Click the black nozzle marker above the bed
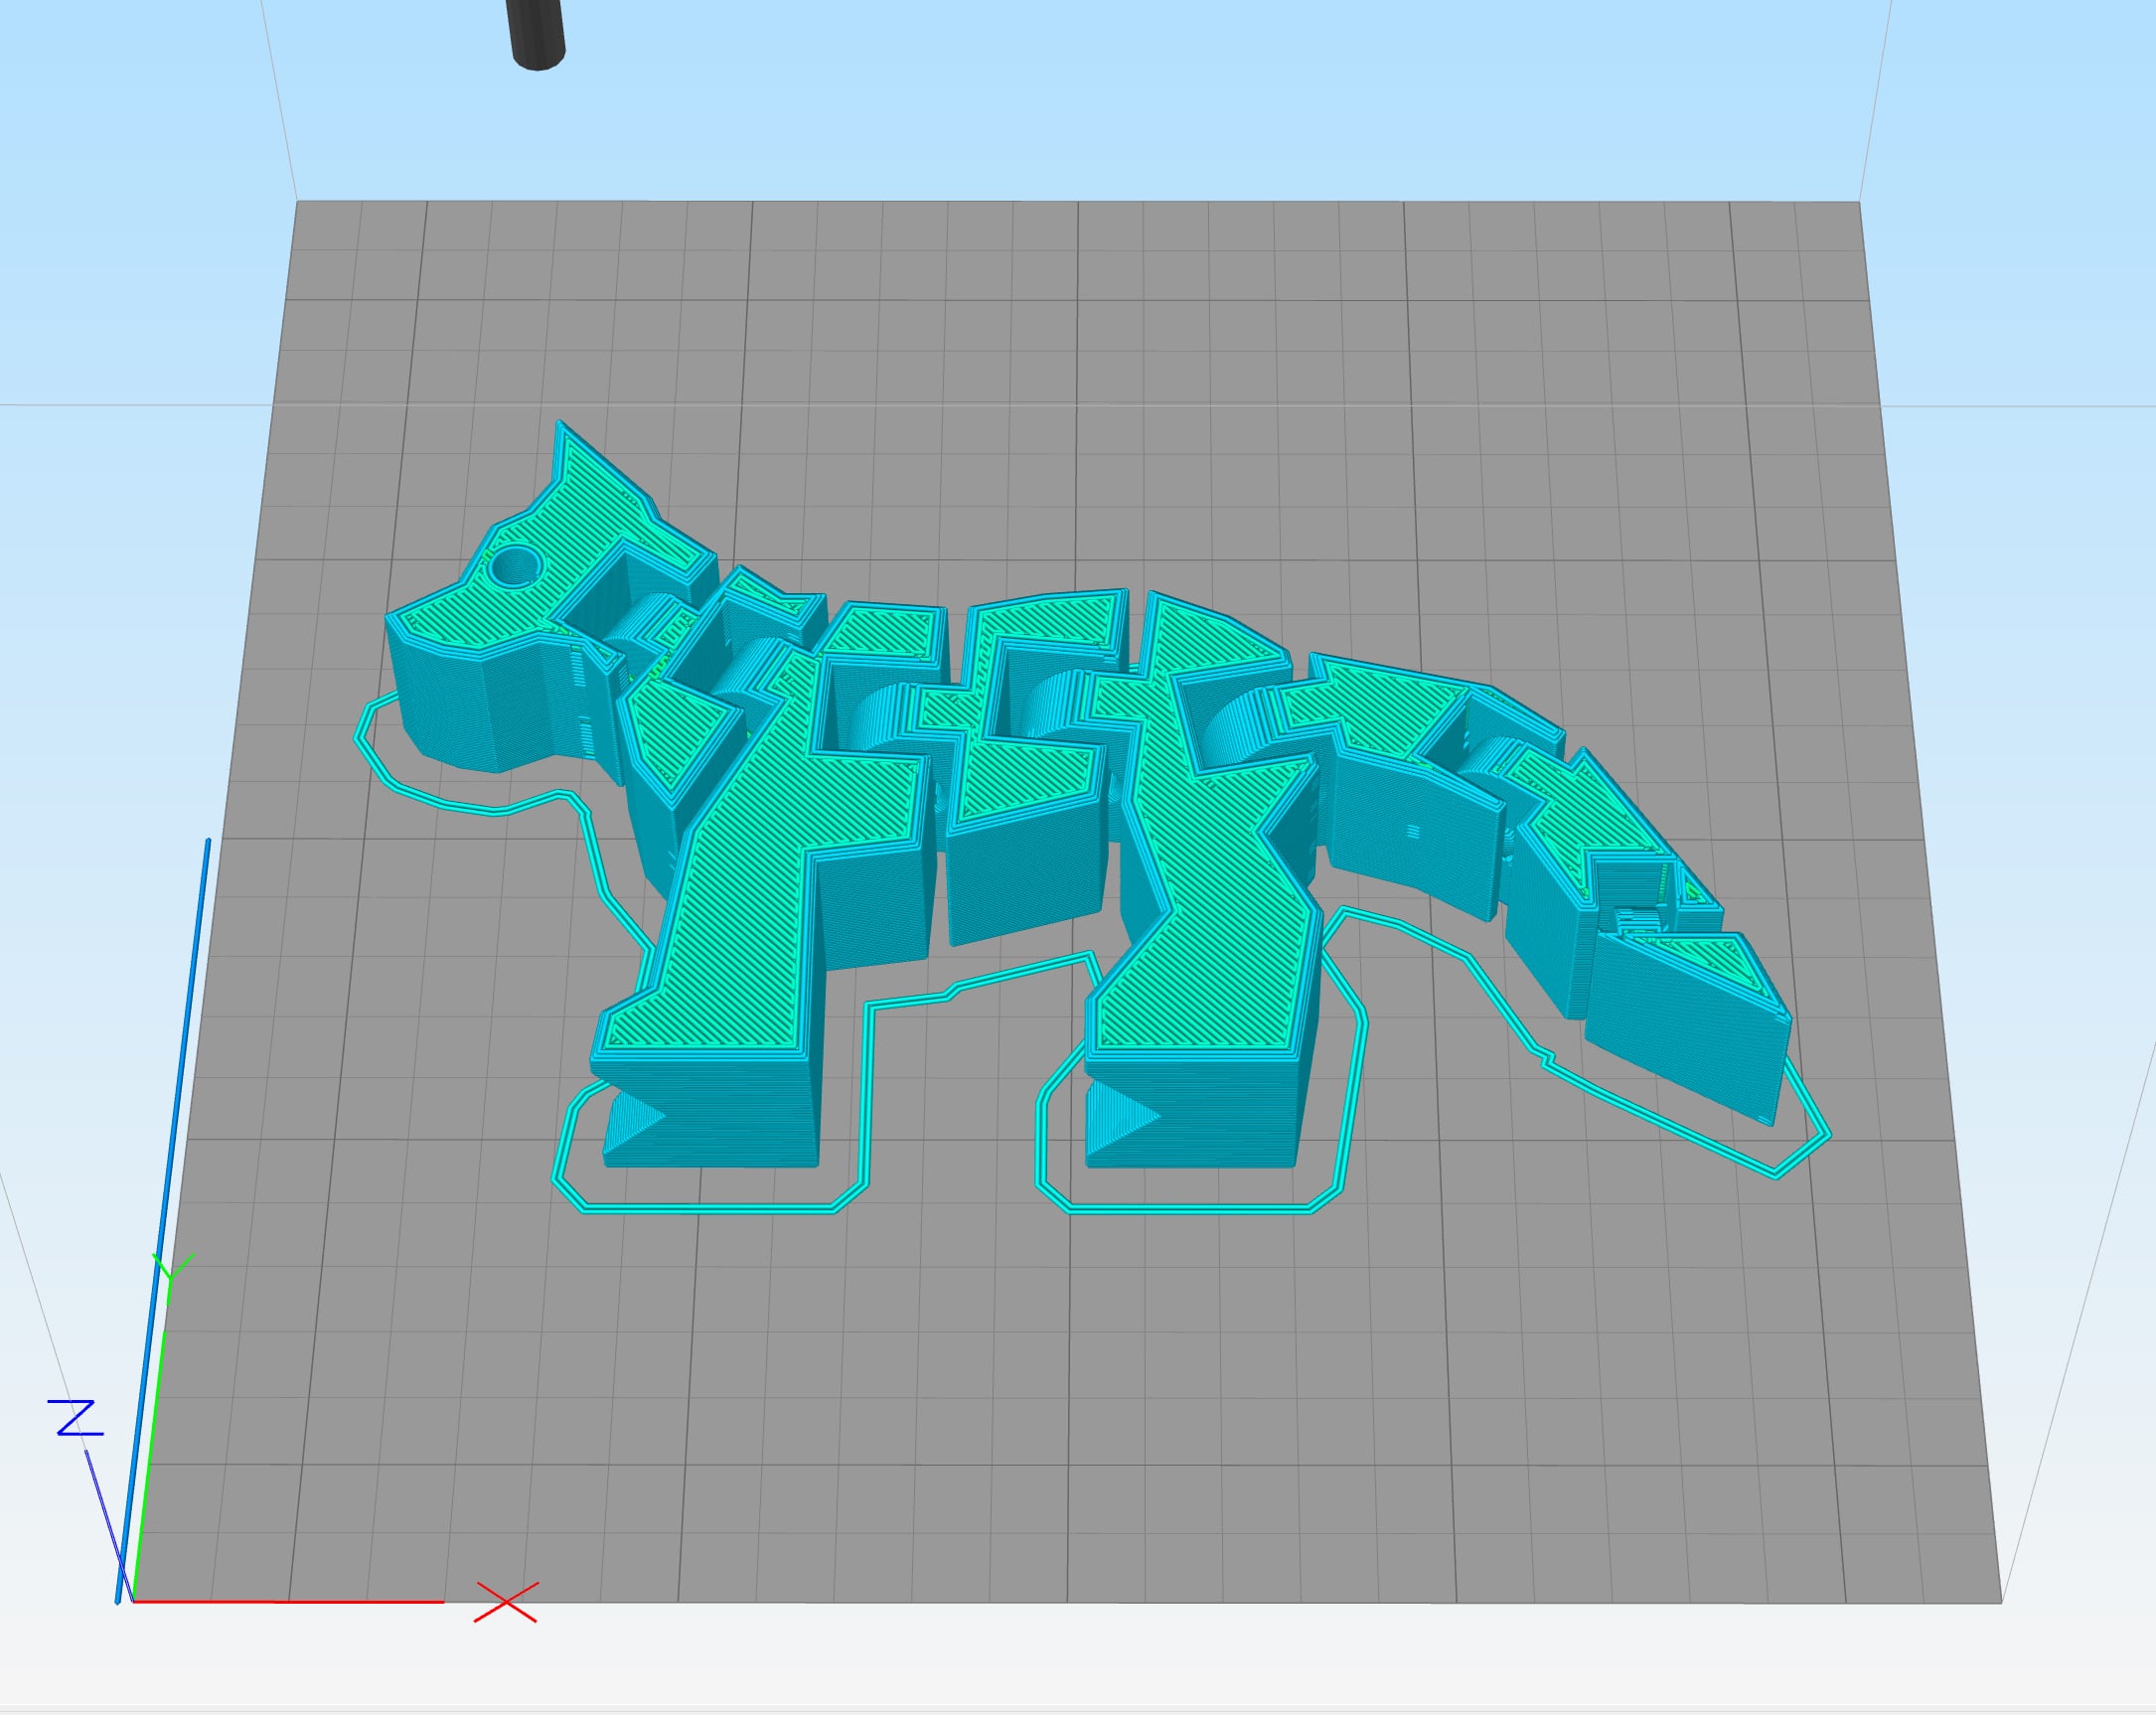This screenshot has height=1715, width=2156. tap(538, 34)
